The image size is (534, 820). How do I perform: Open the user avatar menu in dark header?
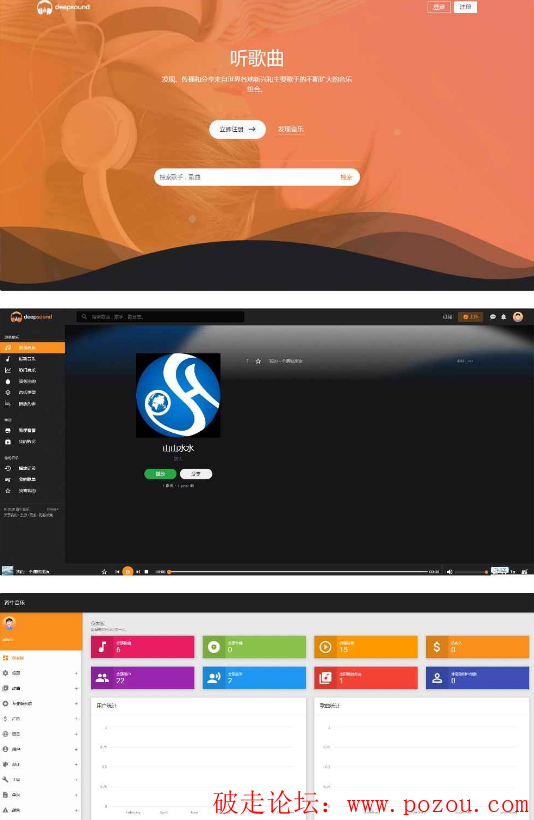coord(518,316)
